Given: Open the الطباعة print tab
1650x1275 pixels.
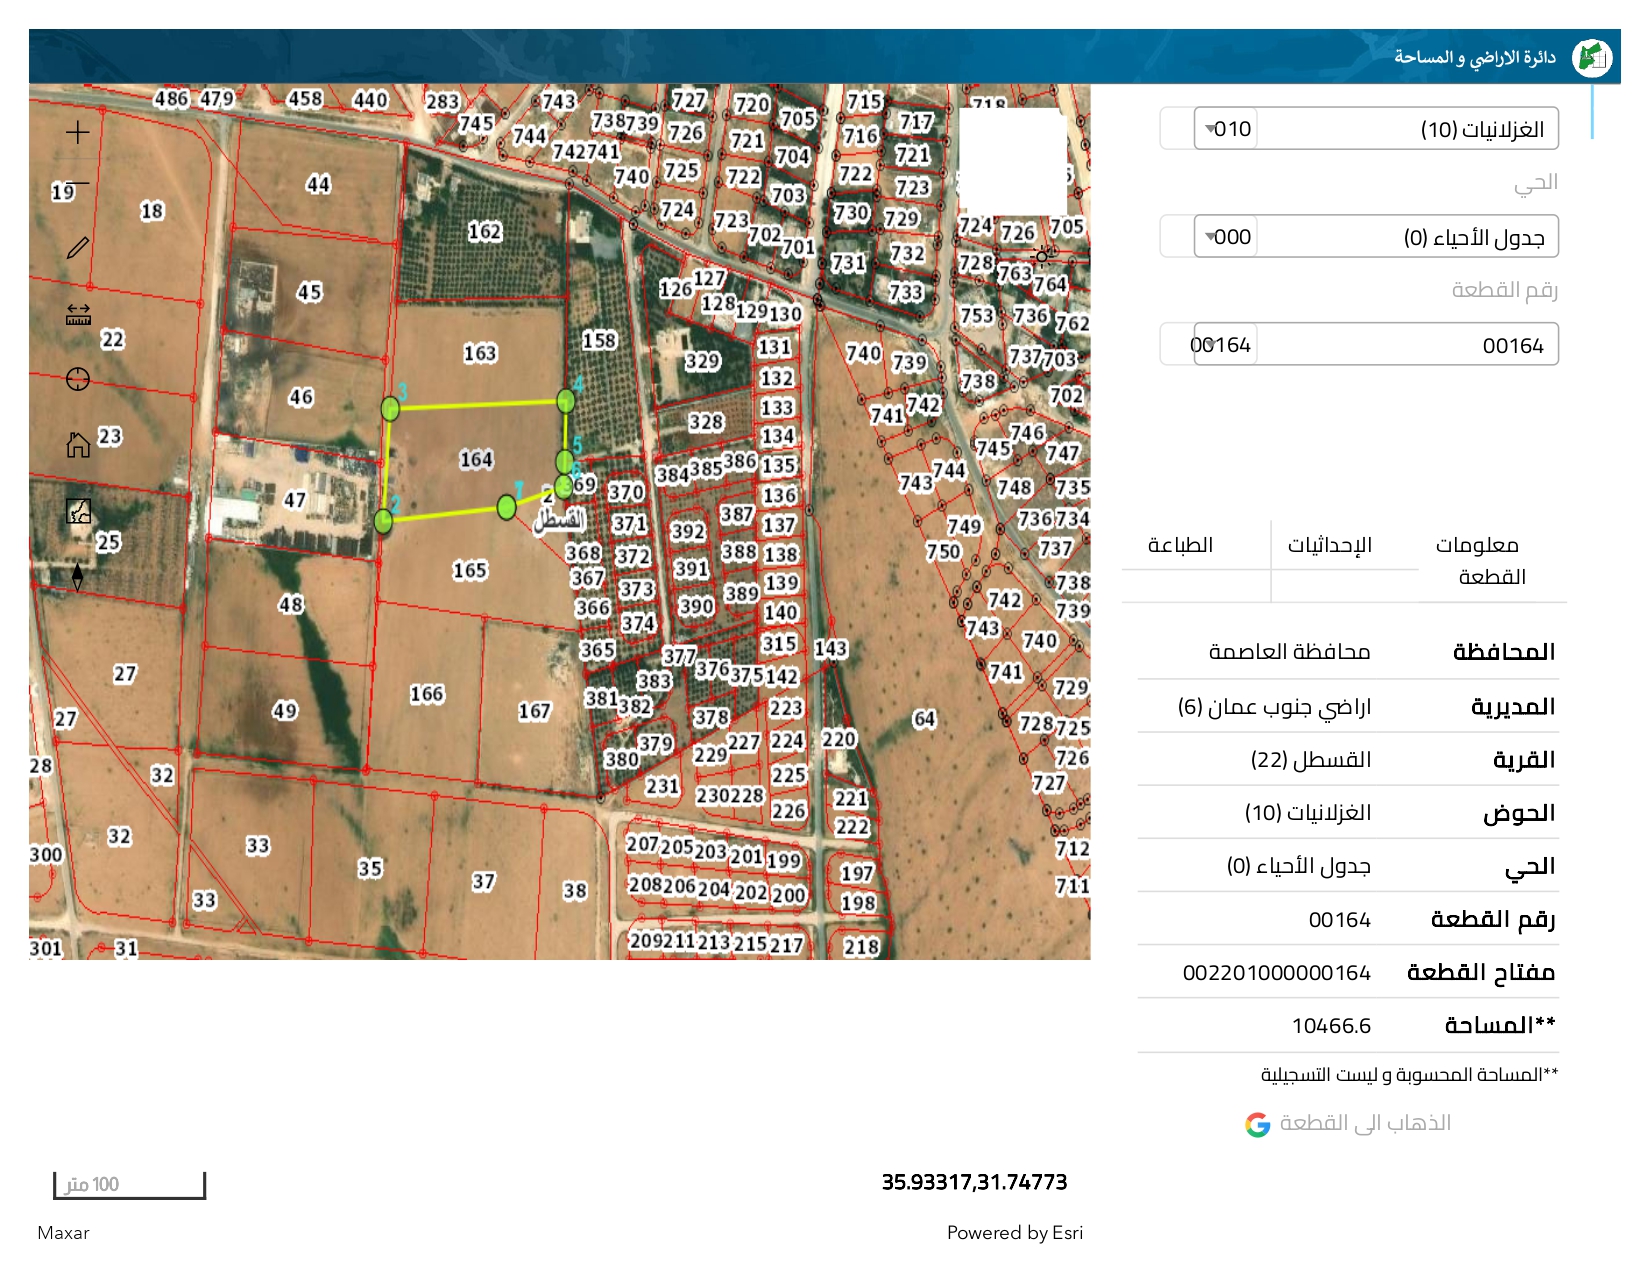Looking at the screenshot, I should coord(1180,545).
